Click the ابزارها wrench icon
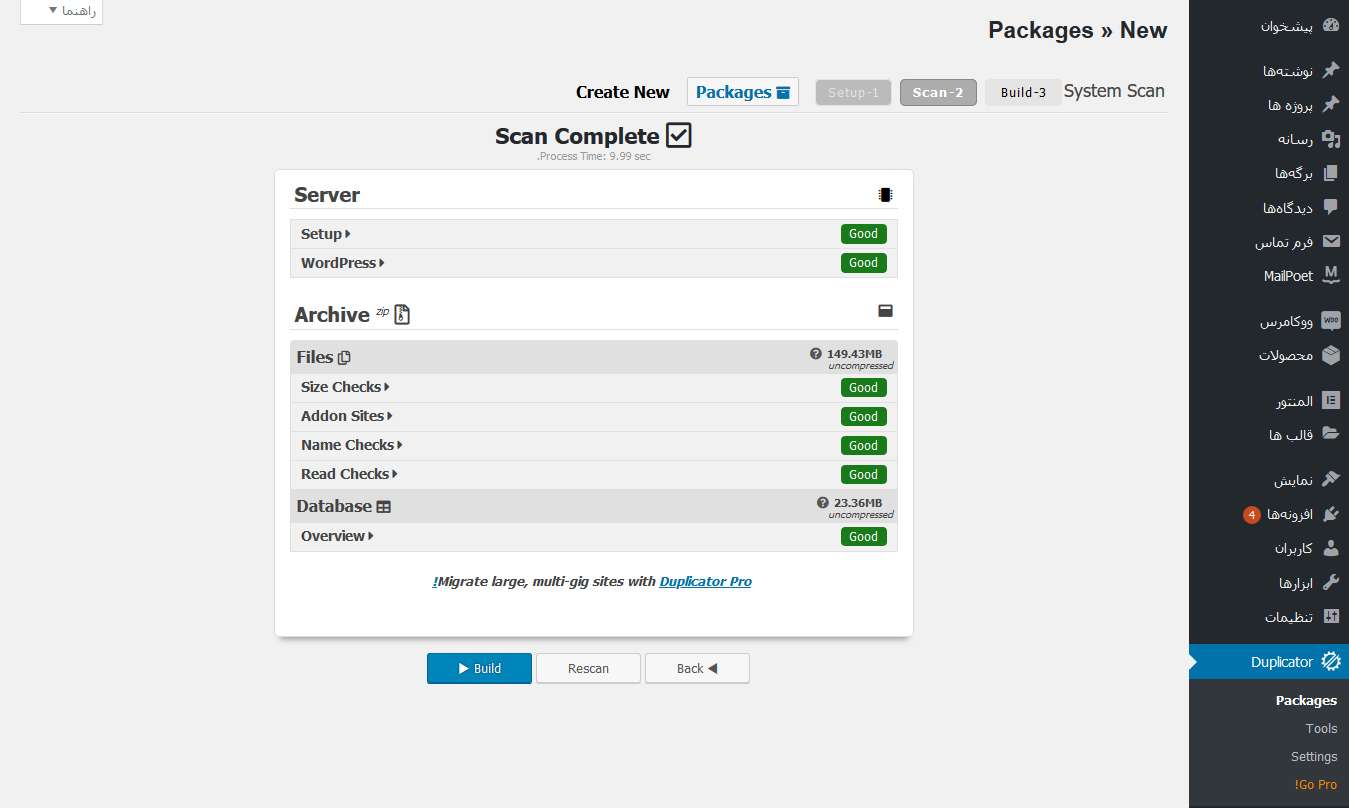 coord(1330,582)
